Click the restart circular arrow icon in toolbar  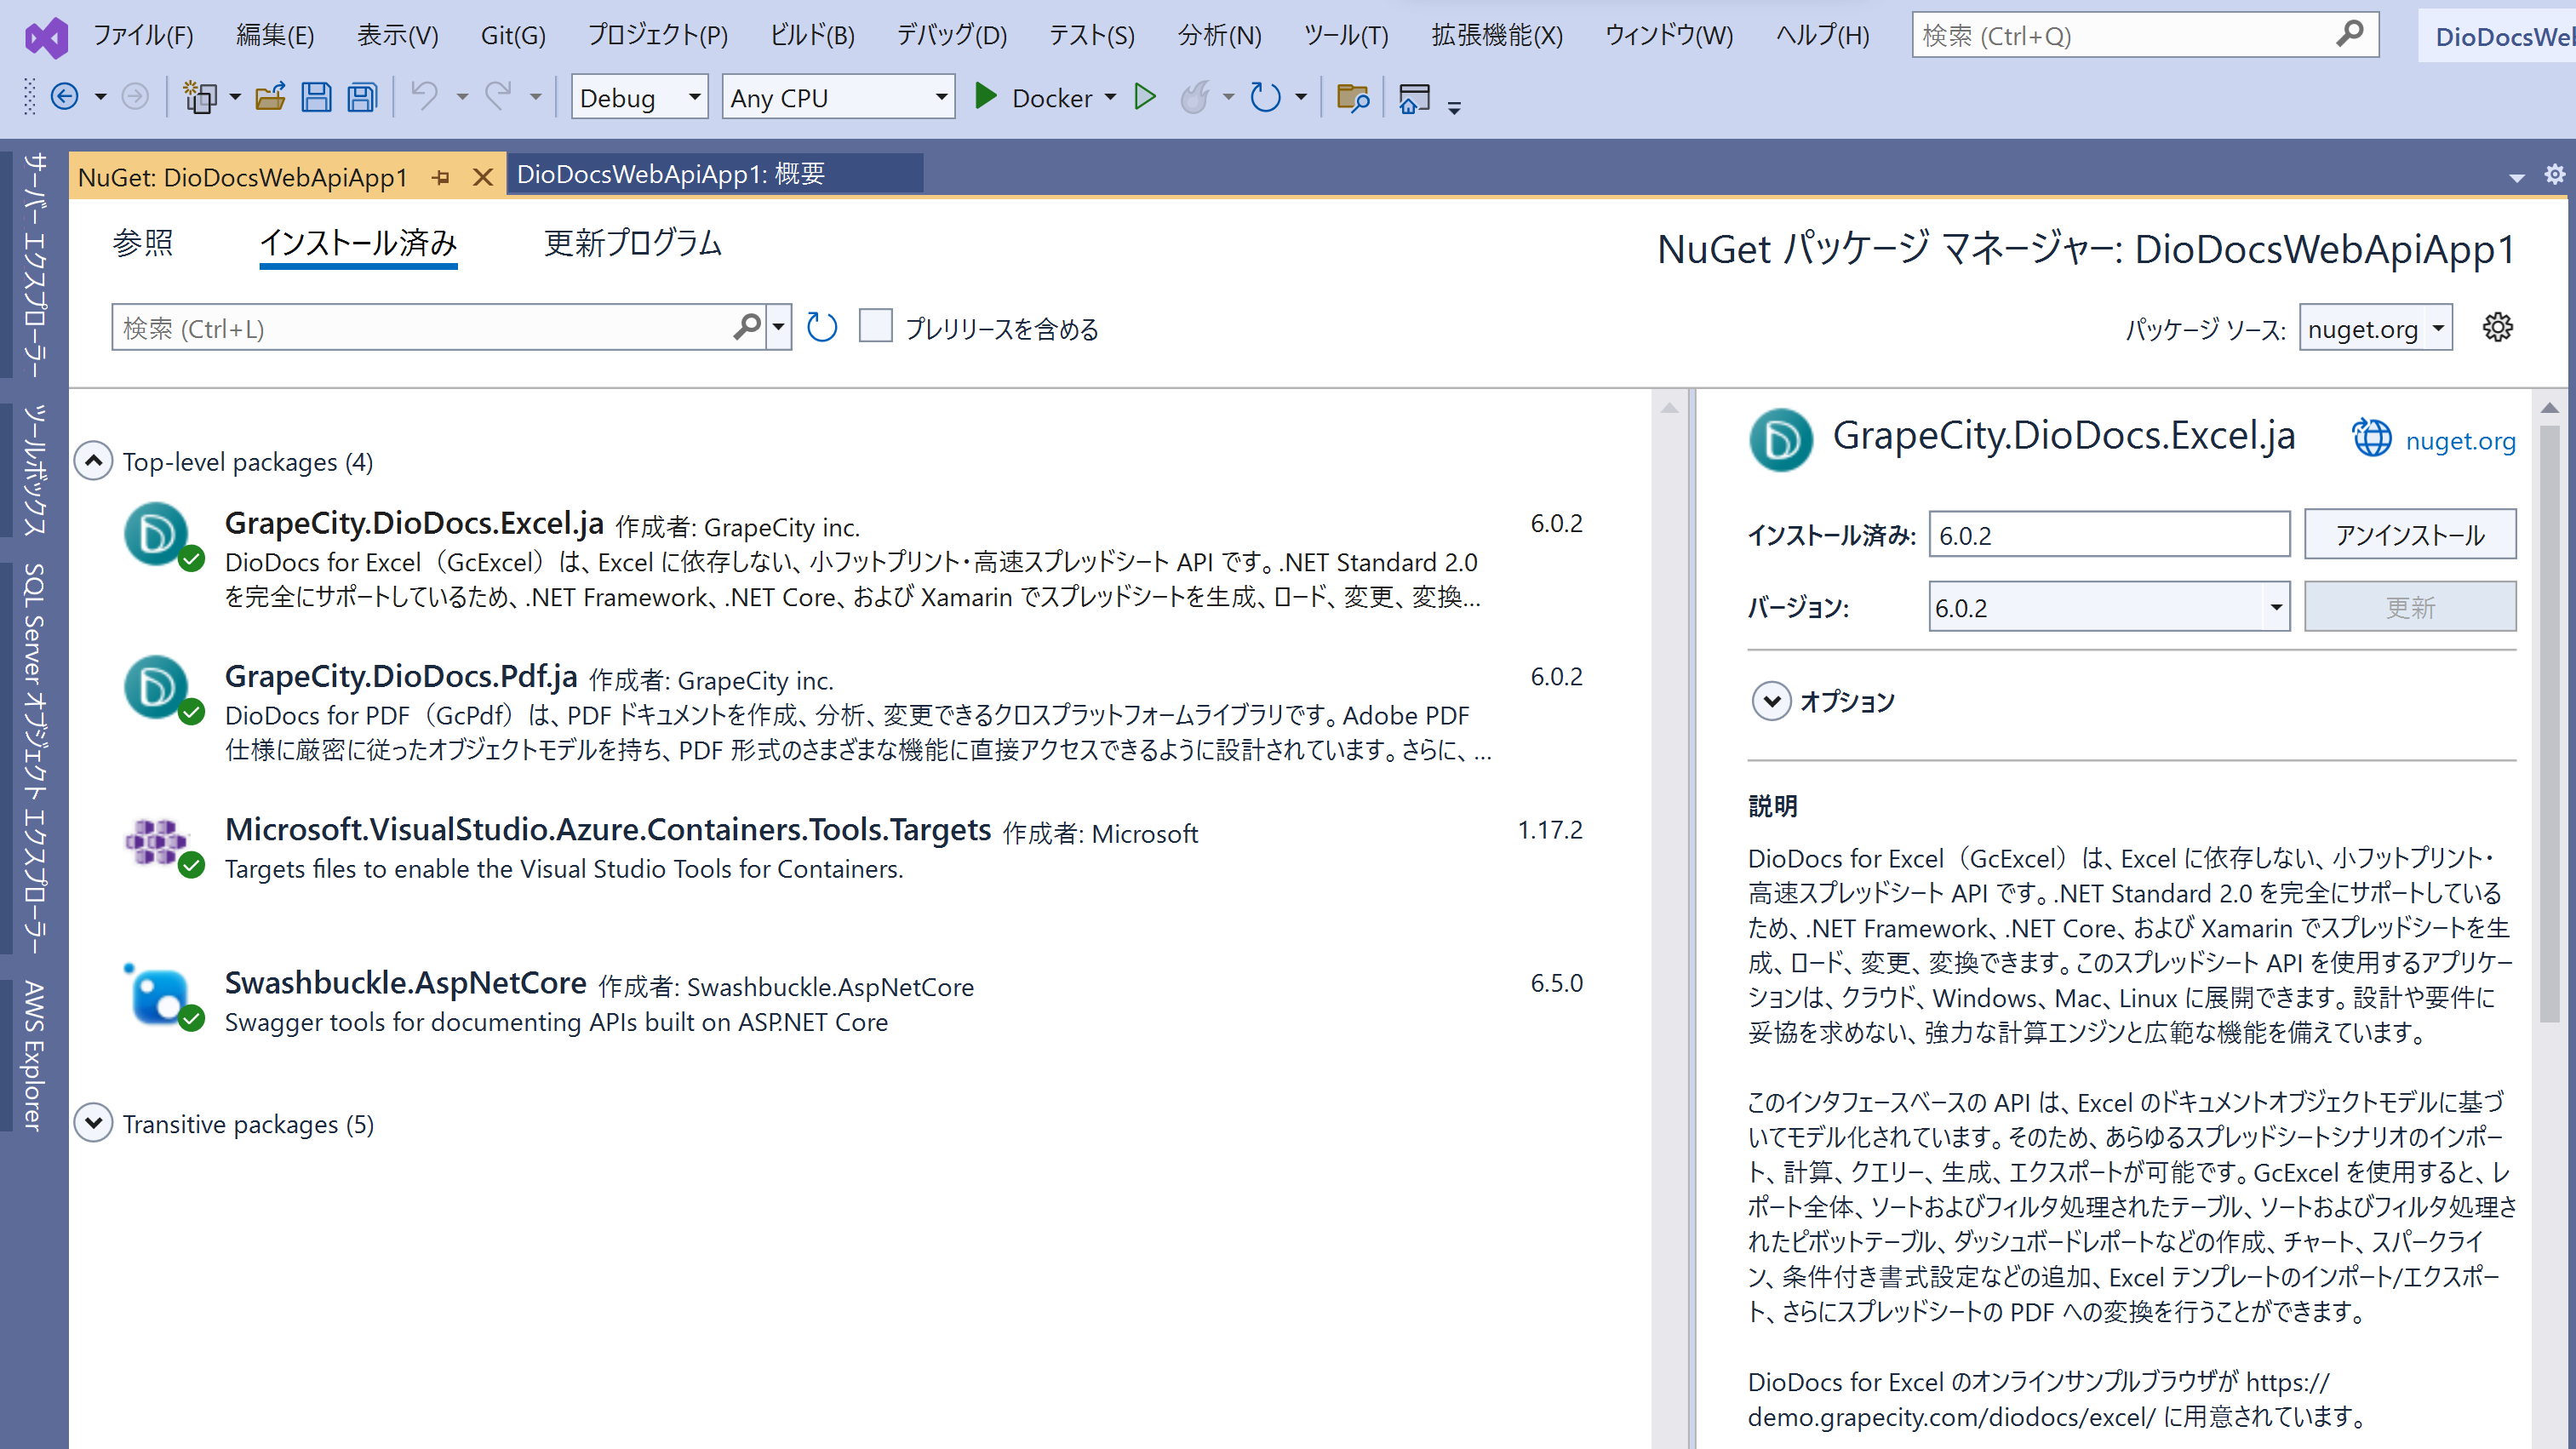(x=1266, y=97)
